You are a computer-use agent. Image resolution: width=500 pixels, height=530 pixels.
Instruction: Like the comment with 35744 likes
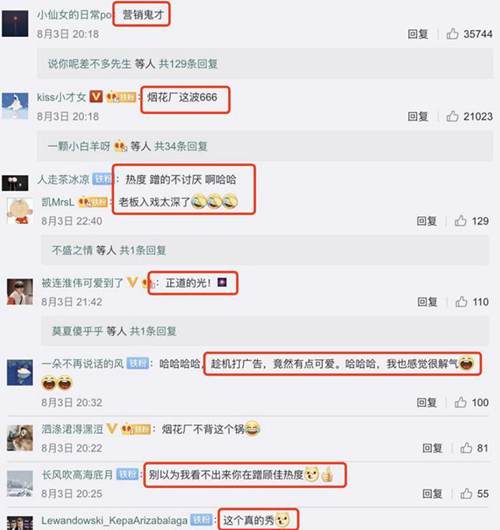pyautogui.click(x=452, y=34)
